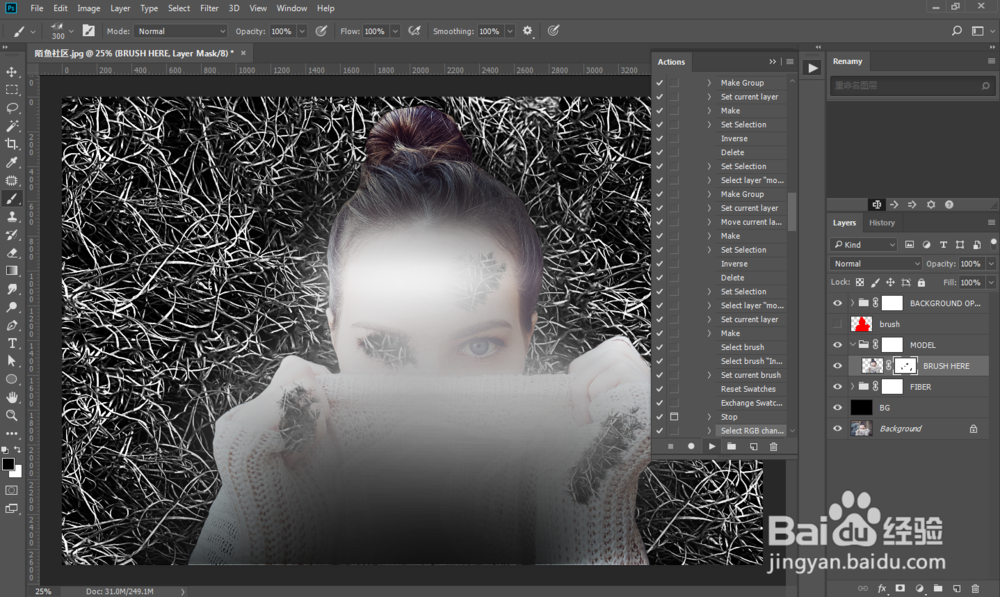This screenshot has width=1000, height=597.
Task: Collapse Actions panel with double arrows
Action: [x=772, y=62]
